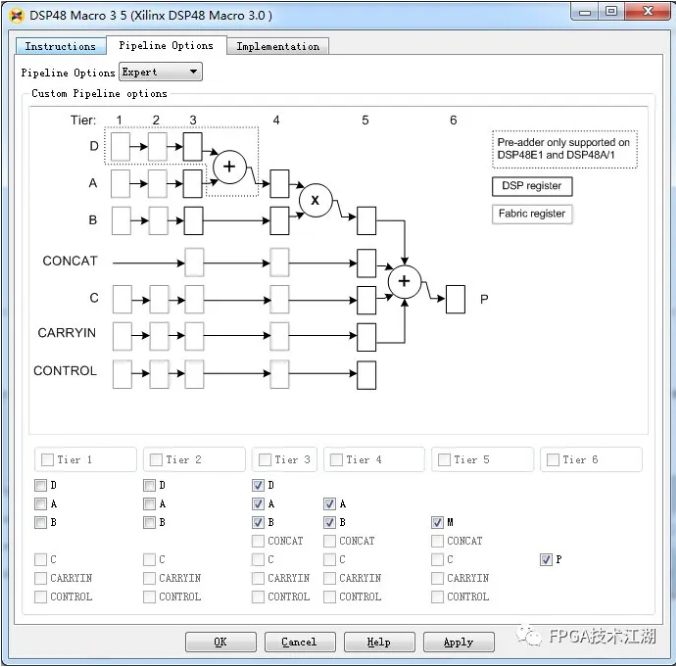Click the Fabric register legend box

click(532, 213)
